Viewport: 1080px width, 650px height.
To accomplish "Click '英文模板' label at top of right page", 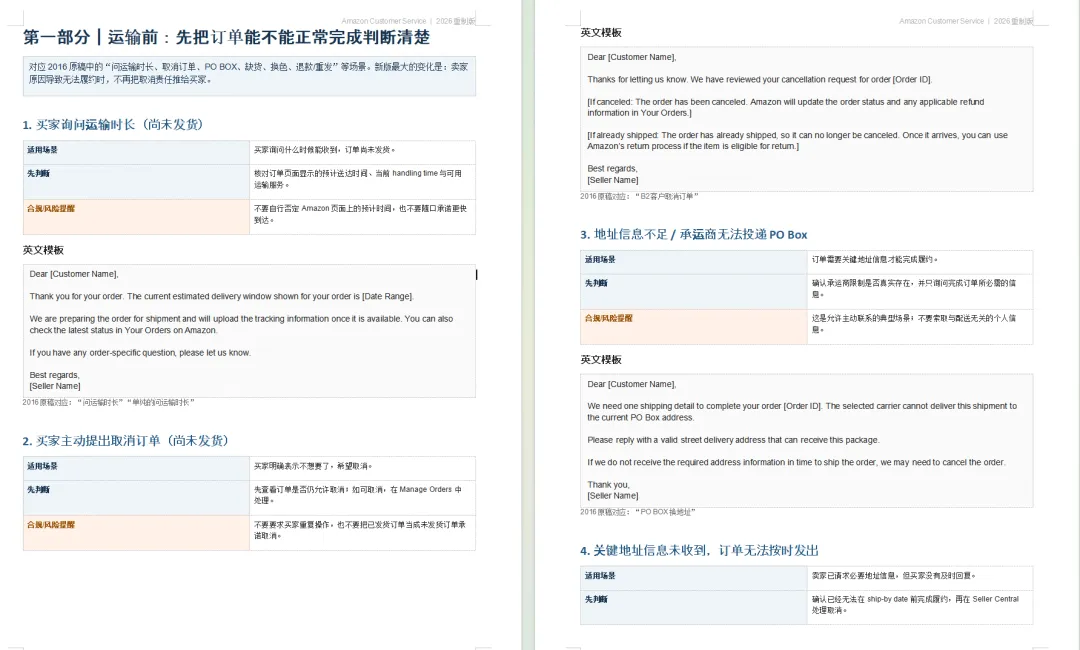I will (x=601, y=32).
